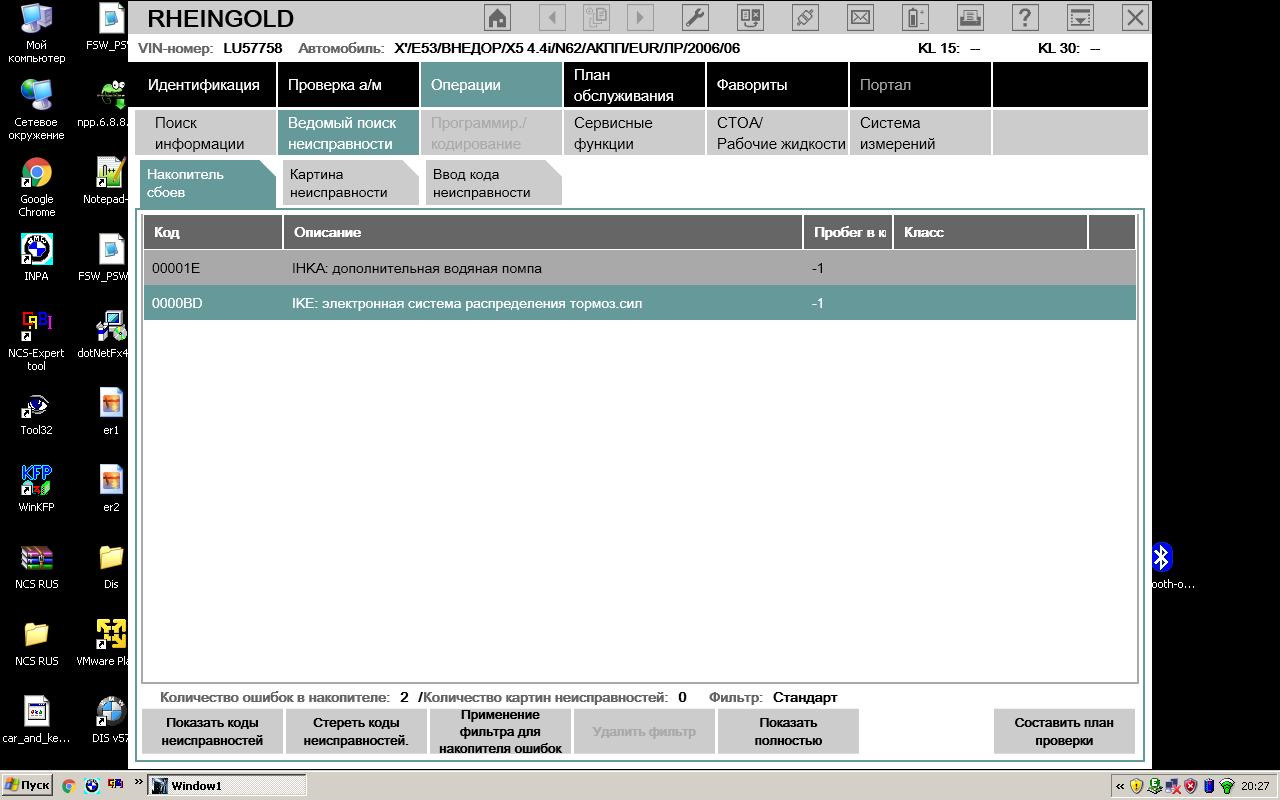1280x800 pixels.
Task: Switch to Ввод кода неисправности tab
Action: click(x=493, y=183)
